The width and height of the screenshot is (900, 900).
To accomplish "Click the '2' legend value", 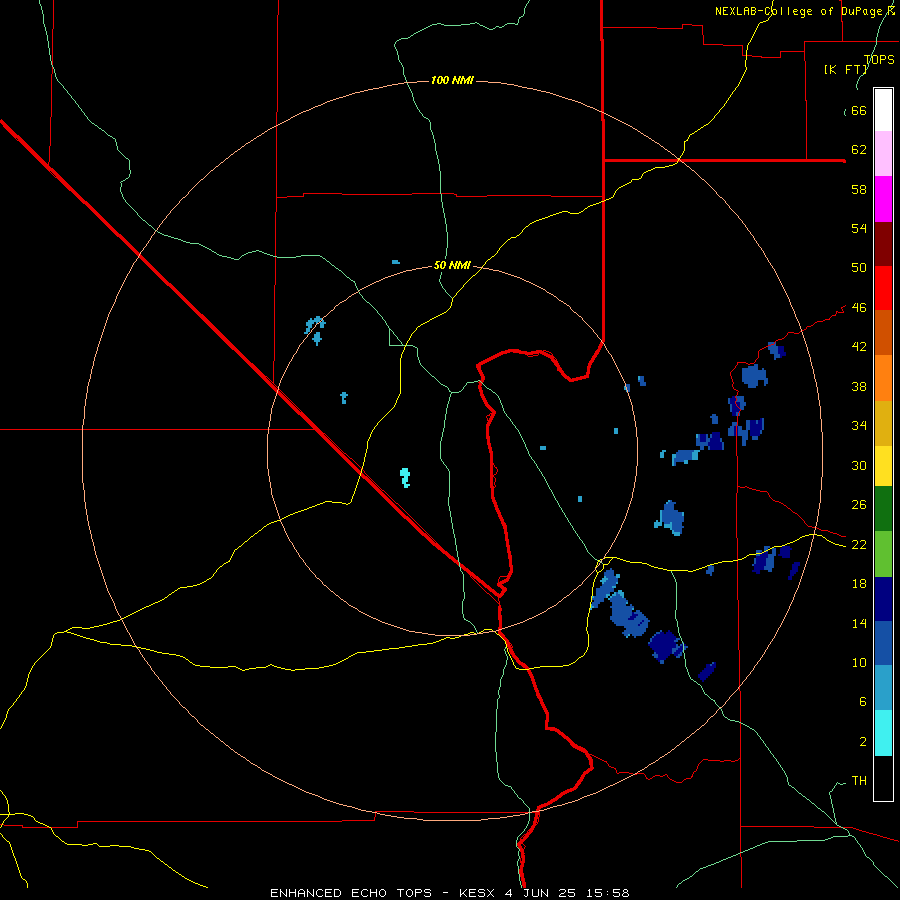I will pos(863,742).
